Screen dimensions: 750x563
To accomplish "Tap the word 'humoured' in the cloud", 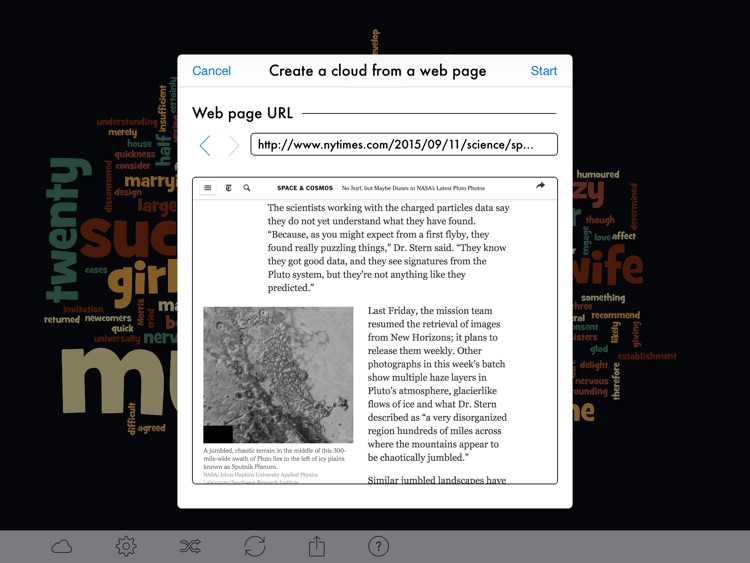I will (x=597, y=175).
